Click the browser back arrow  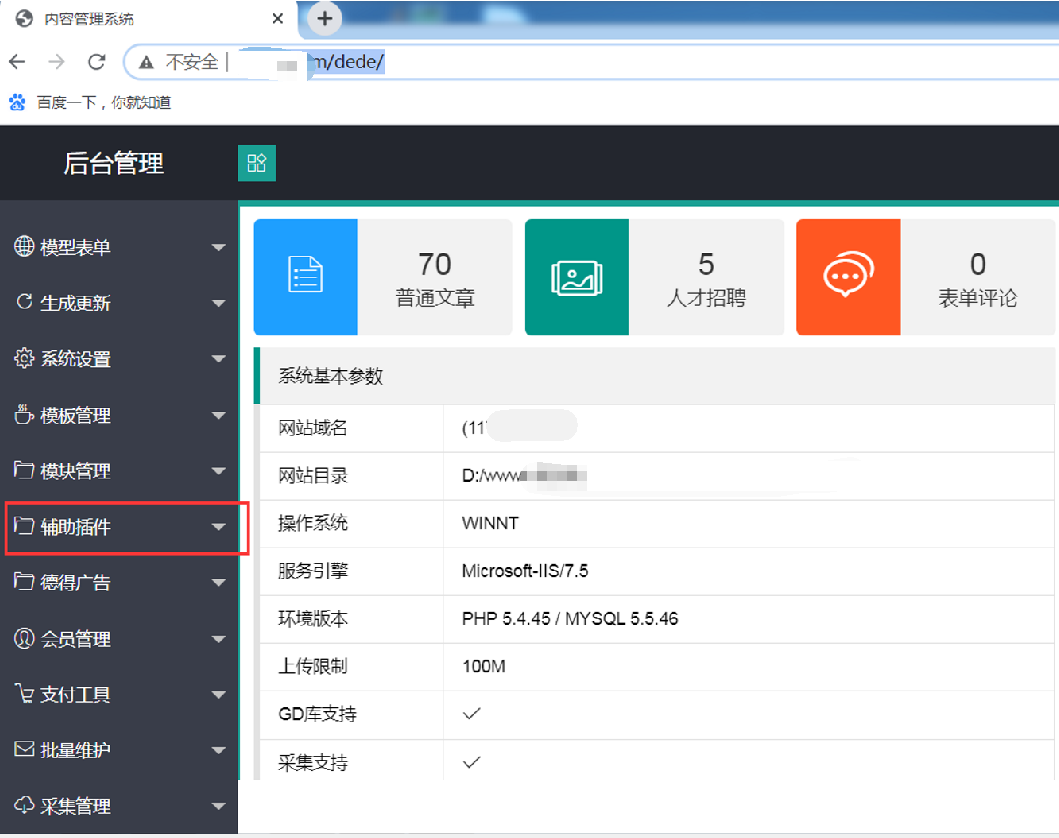click(x=18, y=62)
